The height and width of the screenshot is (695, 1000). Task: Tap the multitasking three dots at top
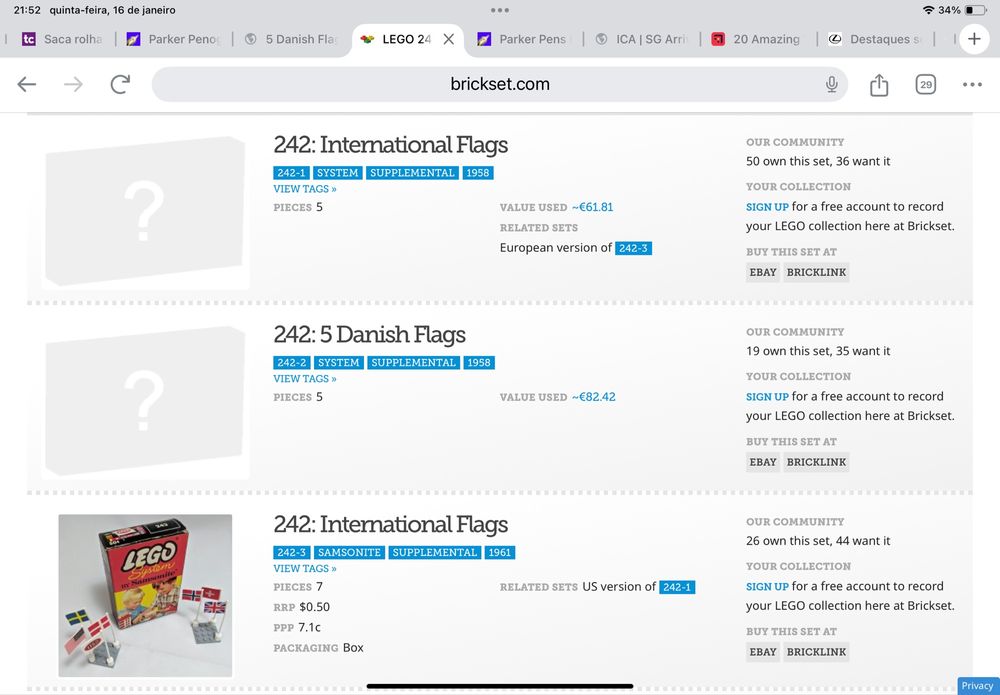[x=500, y=10]
